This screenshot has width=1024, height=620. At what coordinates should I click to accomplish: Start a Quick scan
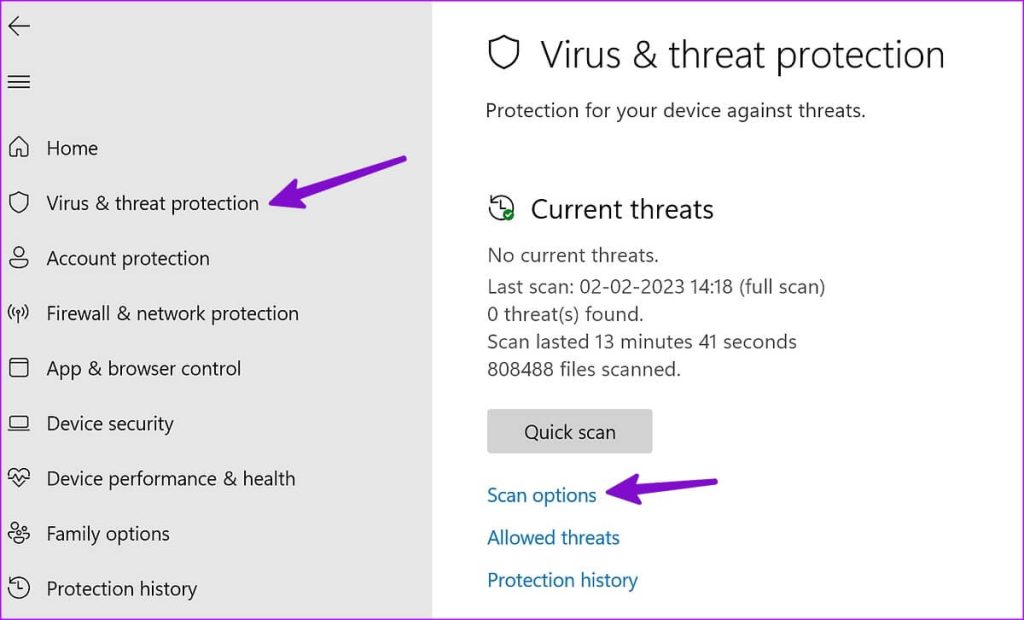tap(569, 431)
